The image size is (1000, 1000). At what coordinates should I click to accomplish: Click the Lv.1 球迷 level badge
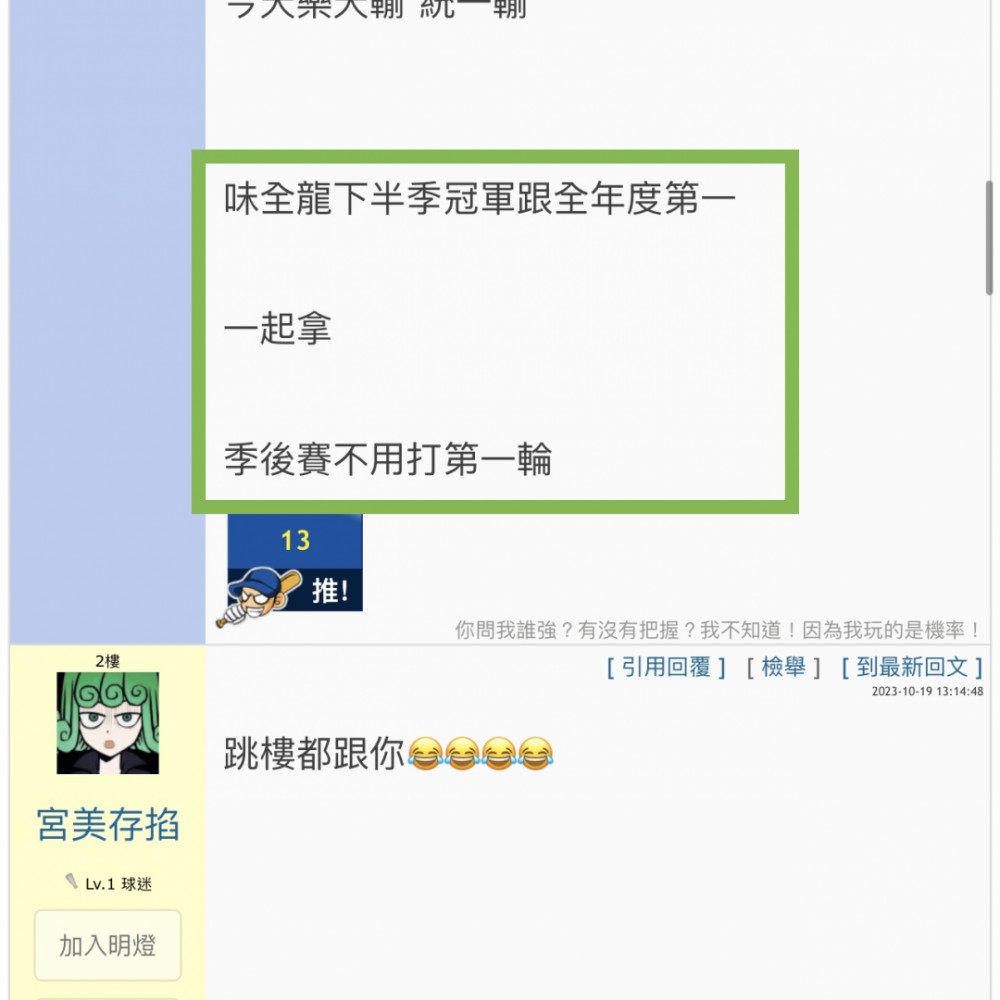[x=118, y=884]
